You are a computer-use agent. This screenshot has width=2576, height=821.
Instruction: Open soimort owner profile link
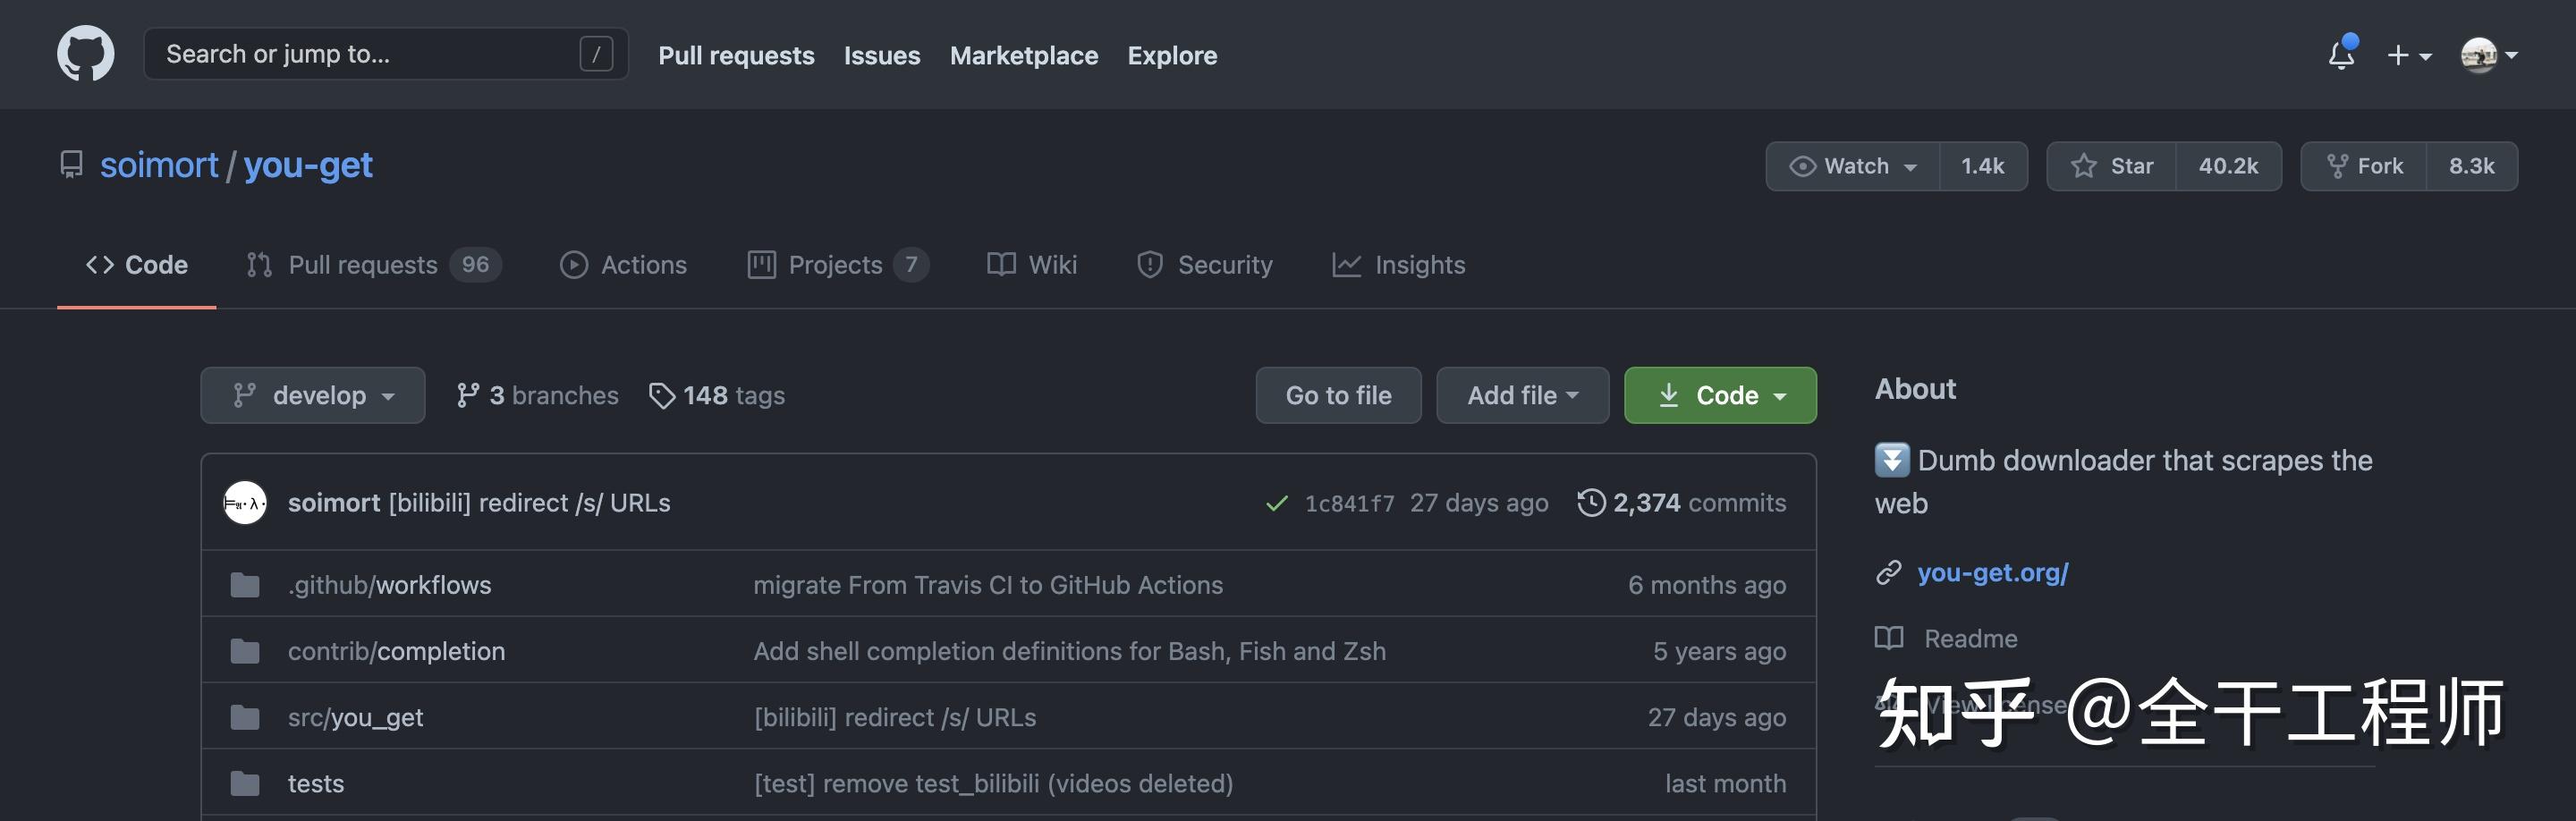tap(158, 165)
